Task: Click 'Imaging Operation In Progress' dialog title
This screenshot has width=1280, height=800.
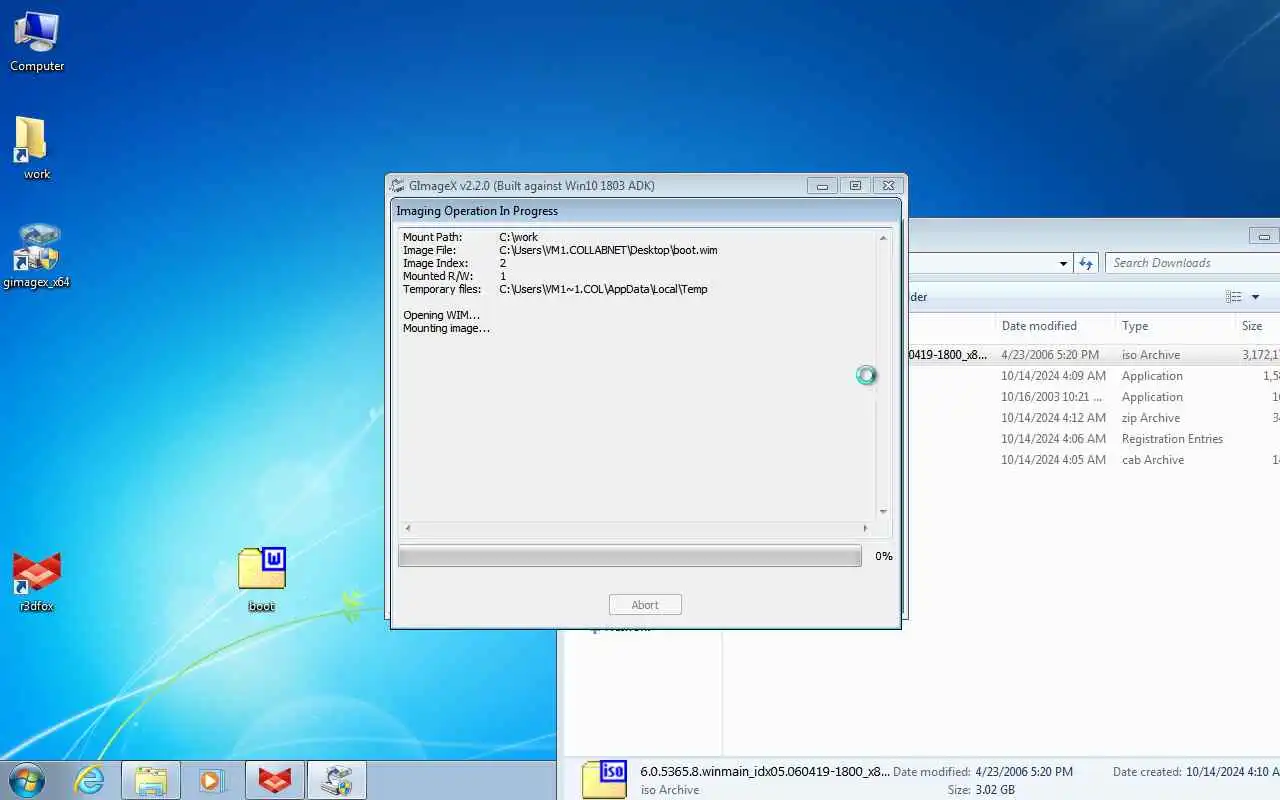Action: click(477, 211)
